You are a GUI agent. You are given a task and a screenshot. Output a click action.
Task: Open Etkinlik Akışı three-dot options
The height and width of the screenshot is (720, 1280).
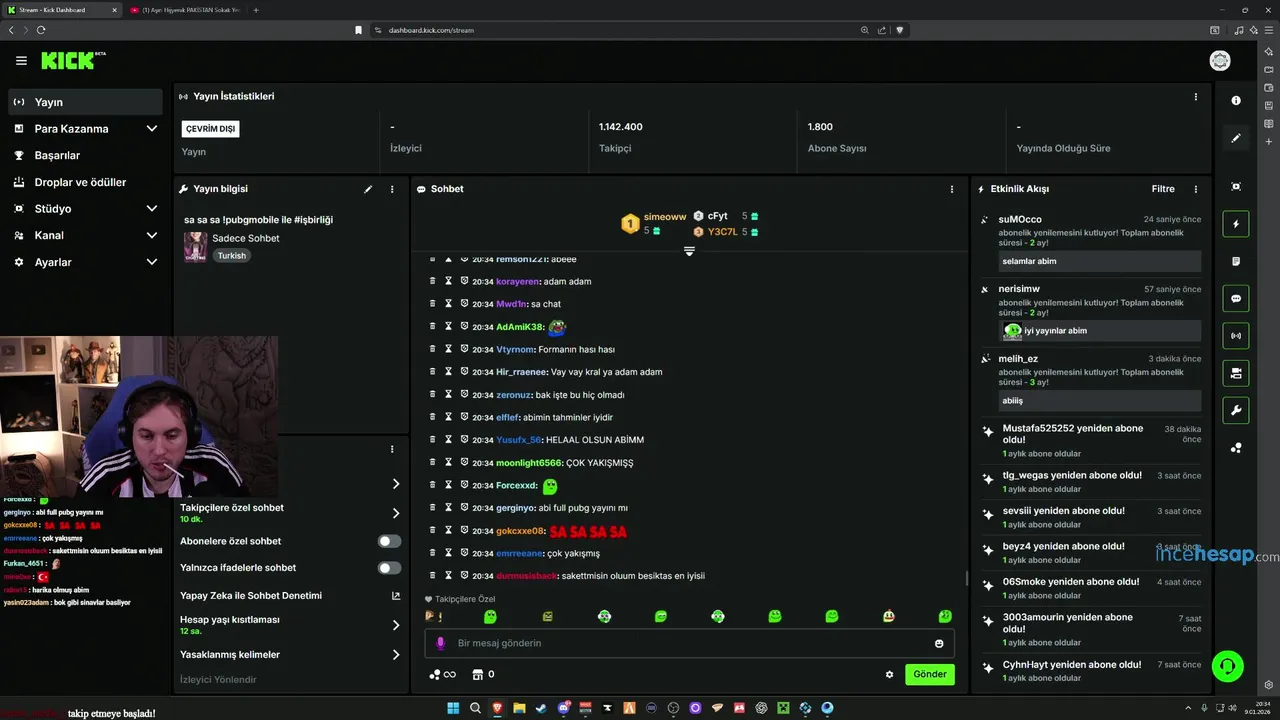pyautogui.click(x=1195, y=189)
